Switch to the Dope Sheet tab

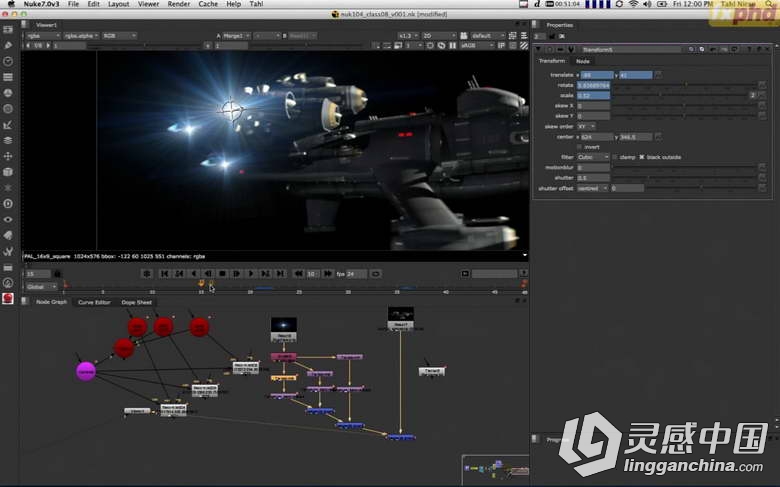coord(136,302)
